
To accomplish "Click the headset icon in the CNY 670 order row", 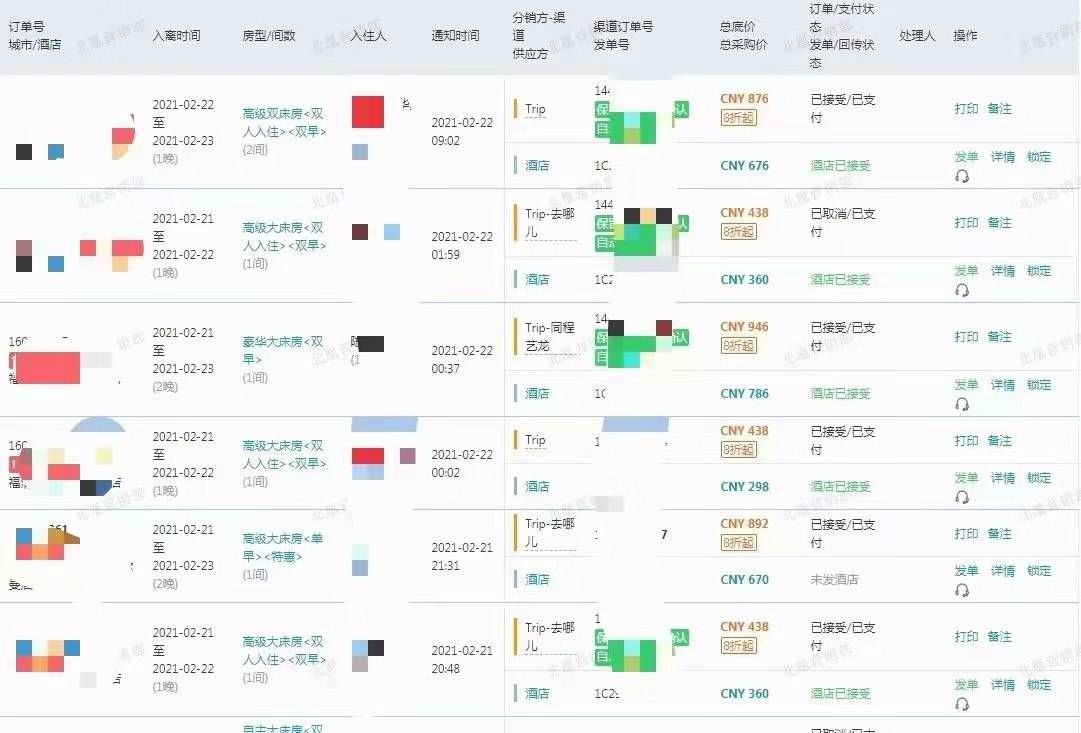I will point(962,590).
